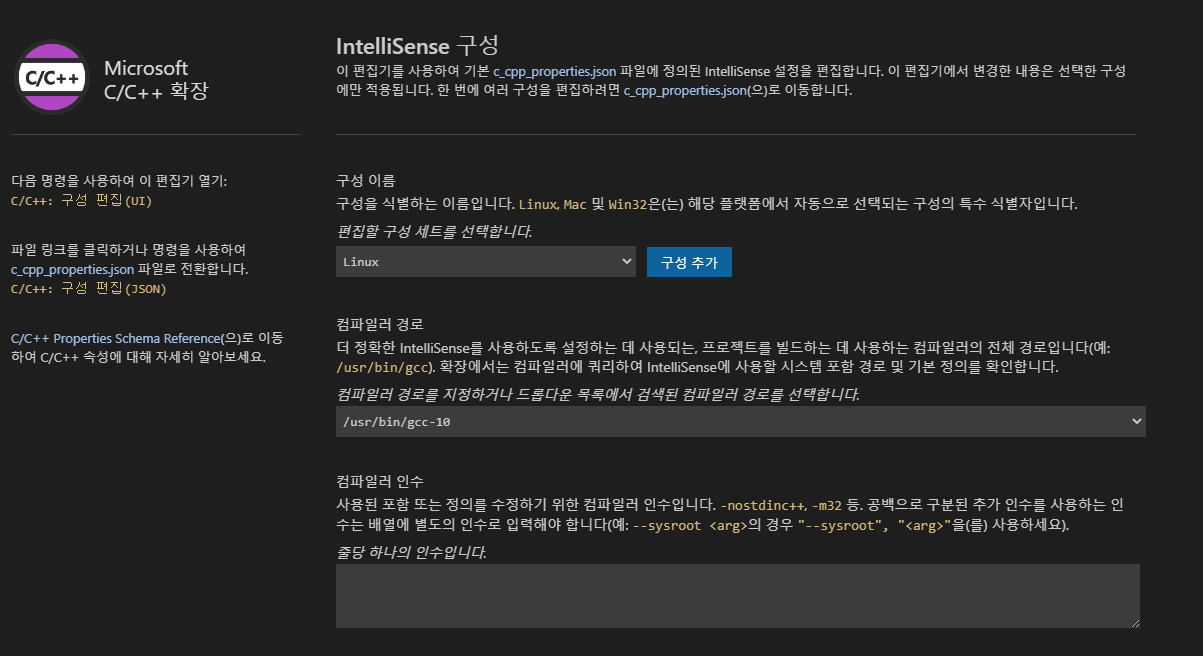This screenshot has width=1203, height=656.
Task: Click the Win32 identifier text
Action: 628,204
